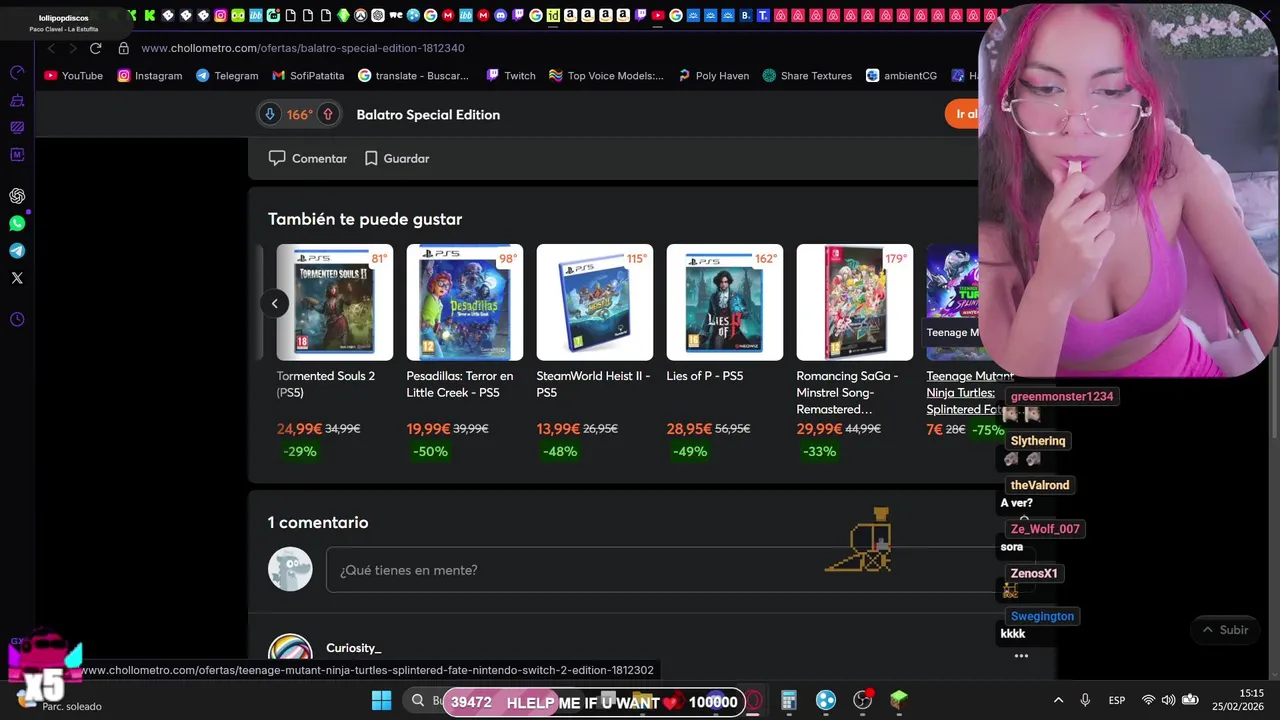Click the Wi-Fi network tray icon
Image resolution: width=1280 pixels, height=720 pixels.
pyautogui.click(x=1148, y=700)
